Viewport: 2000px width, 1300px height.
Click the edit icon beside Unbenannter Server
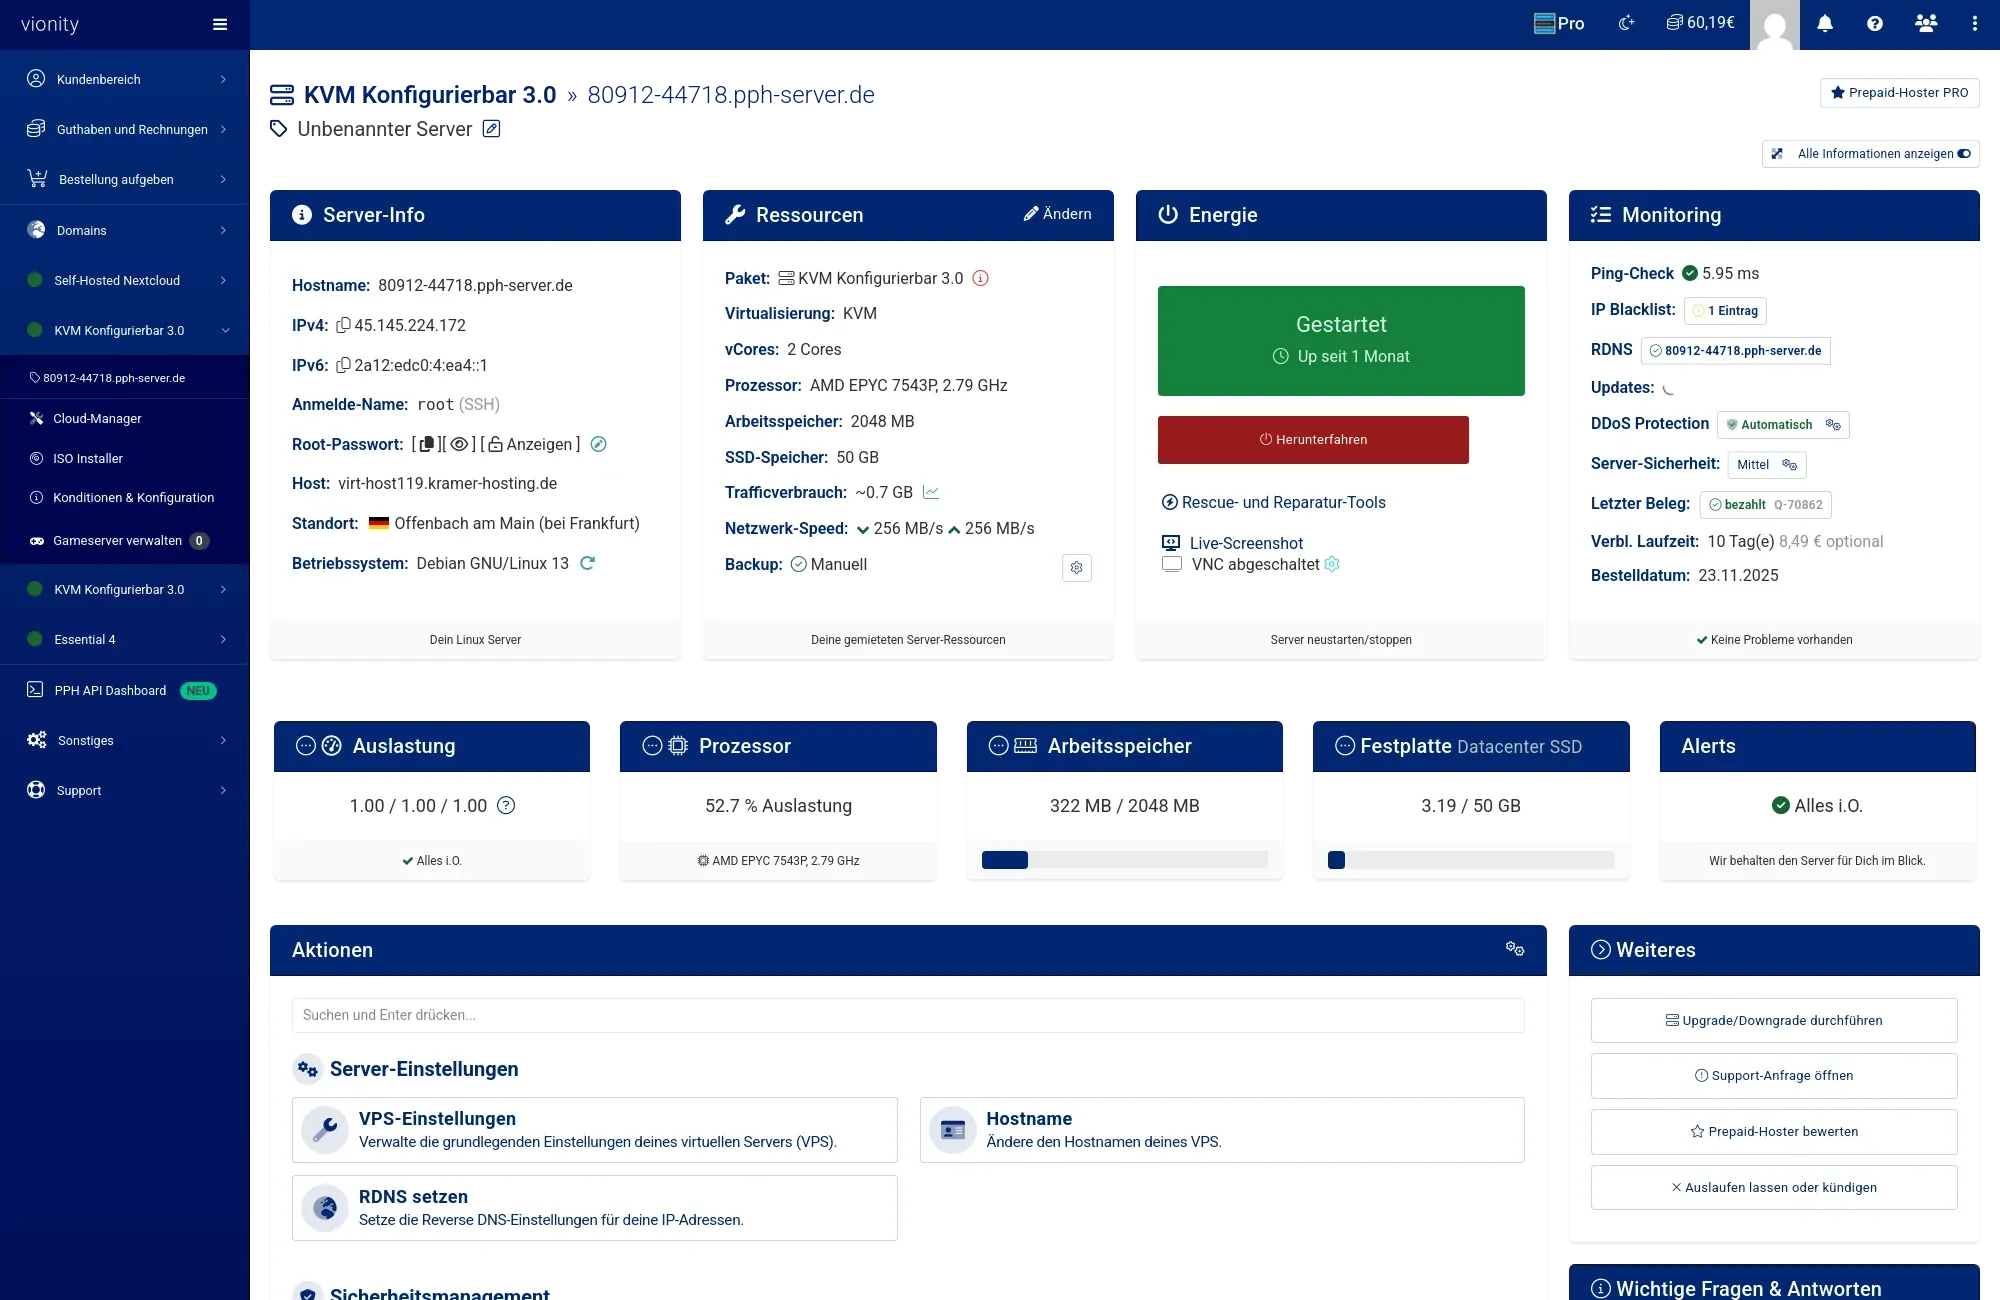point(491,129)
